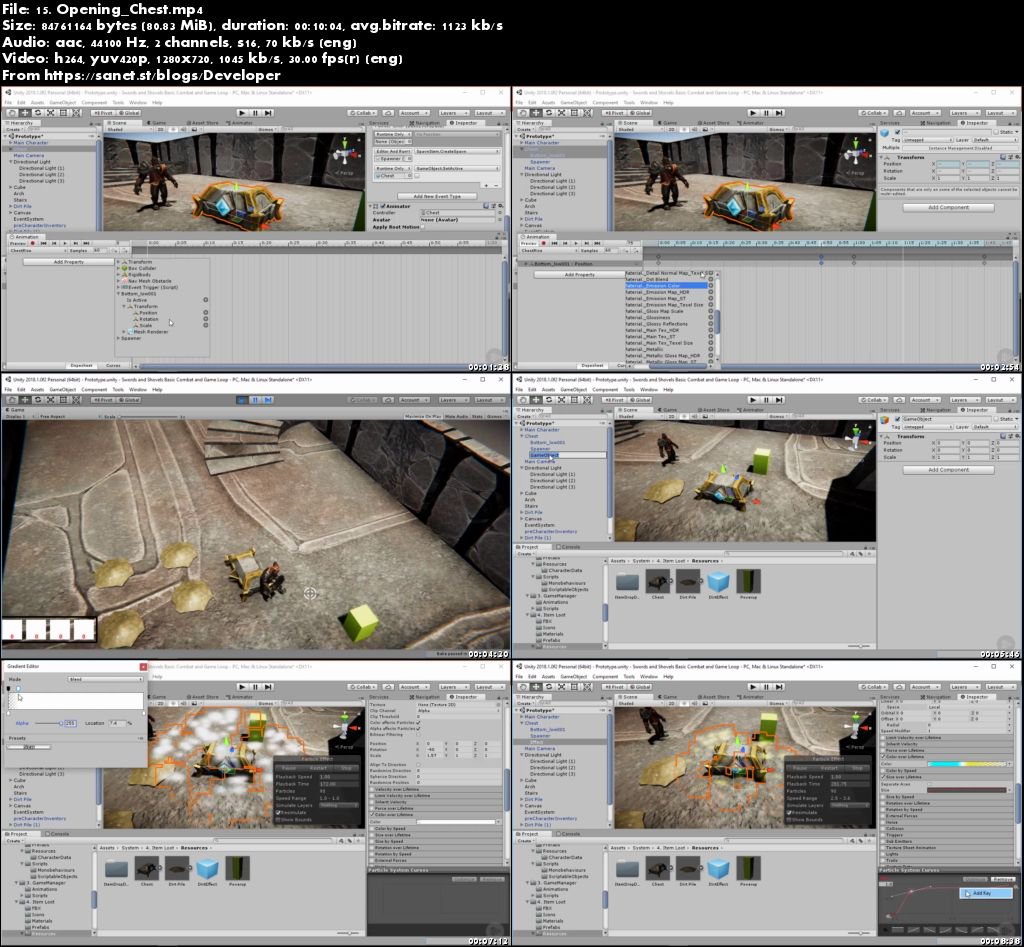Close the Gradient Editor window

tap(143, 666)
